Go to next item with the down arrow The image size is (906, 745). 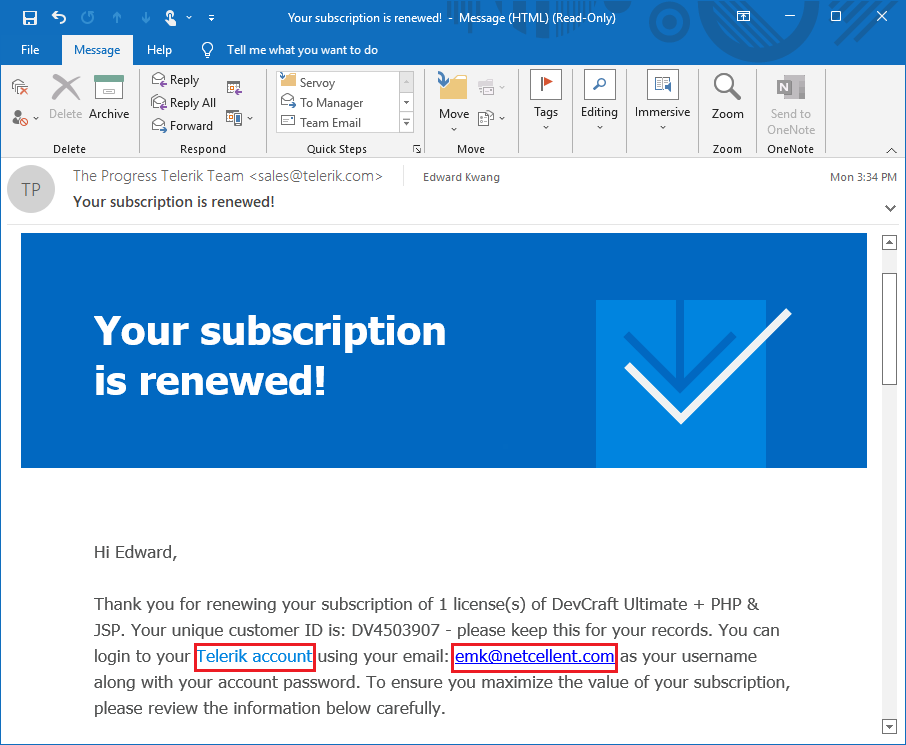pyautogui.click(x=146, y=17)
